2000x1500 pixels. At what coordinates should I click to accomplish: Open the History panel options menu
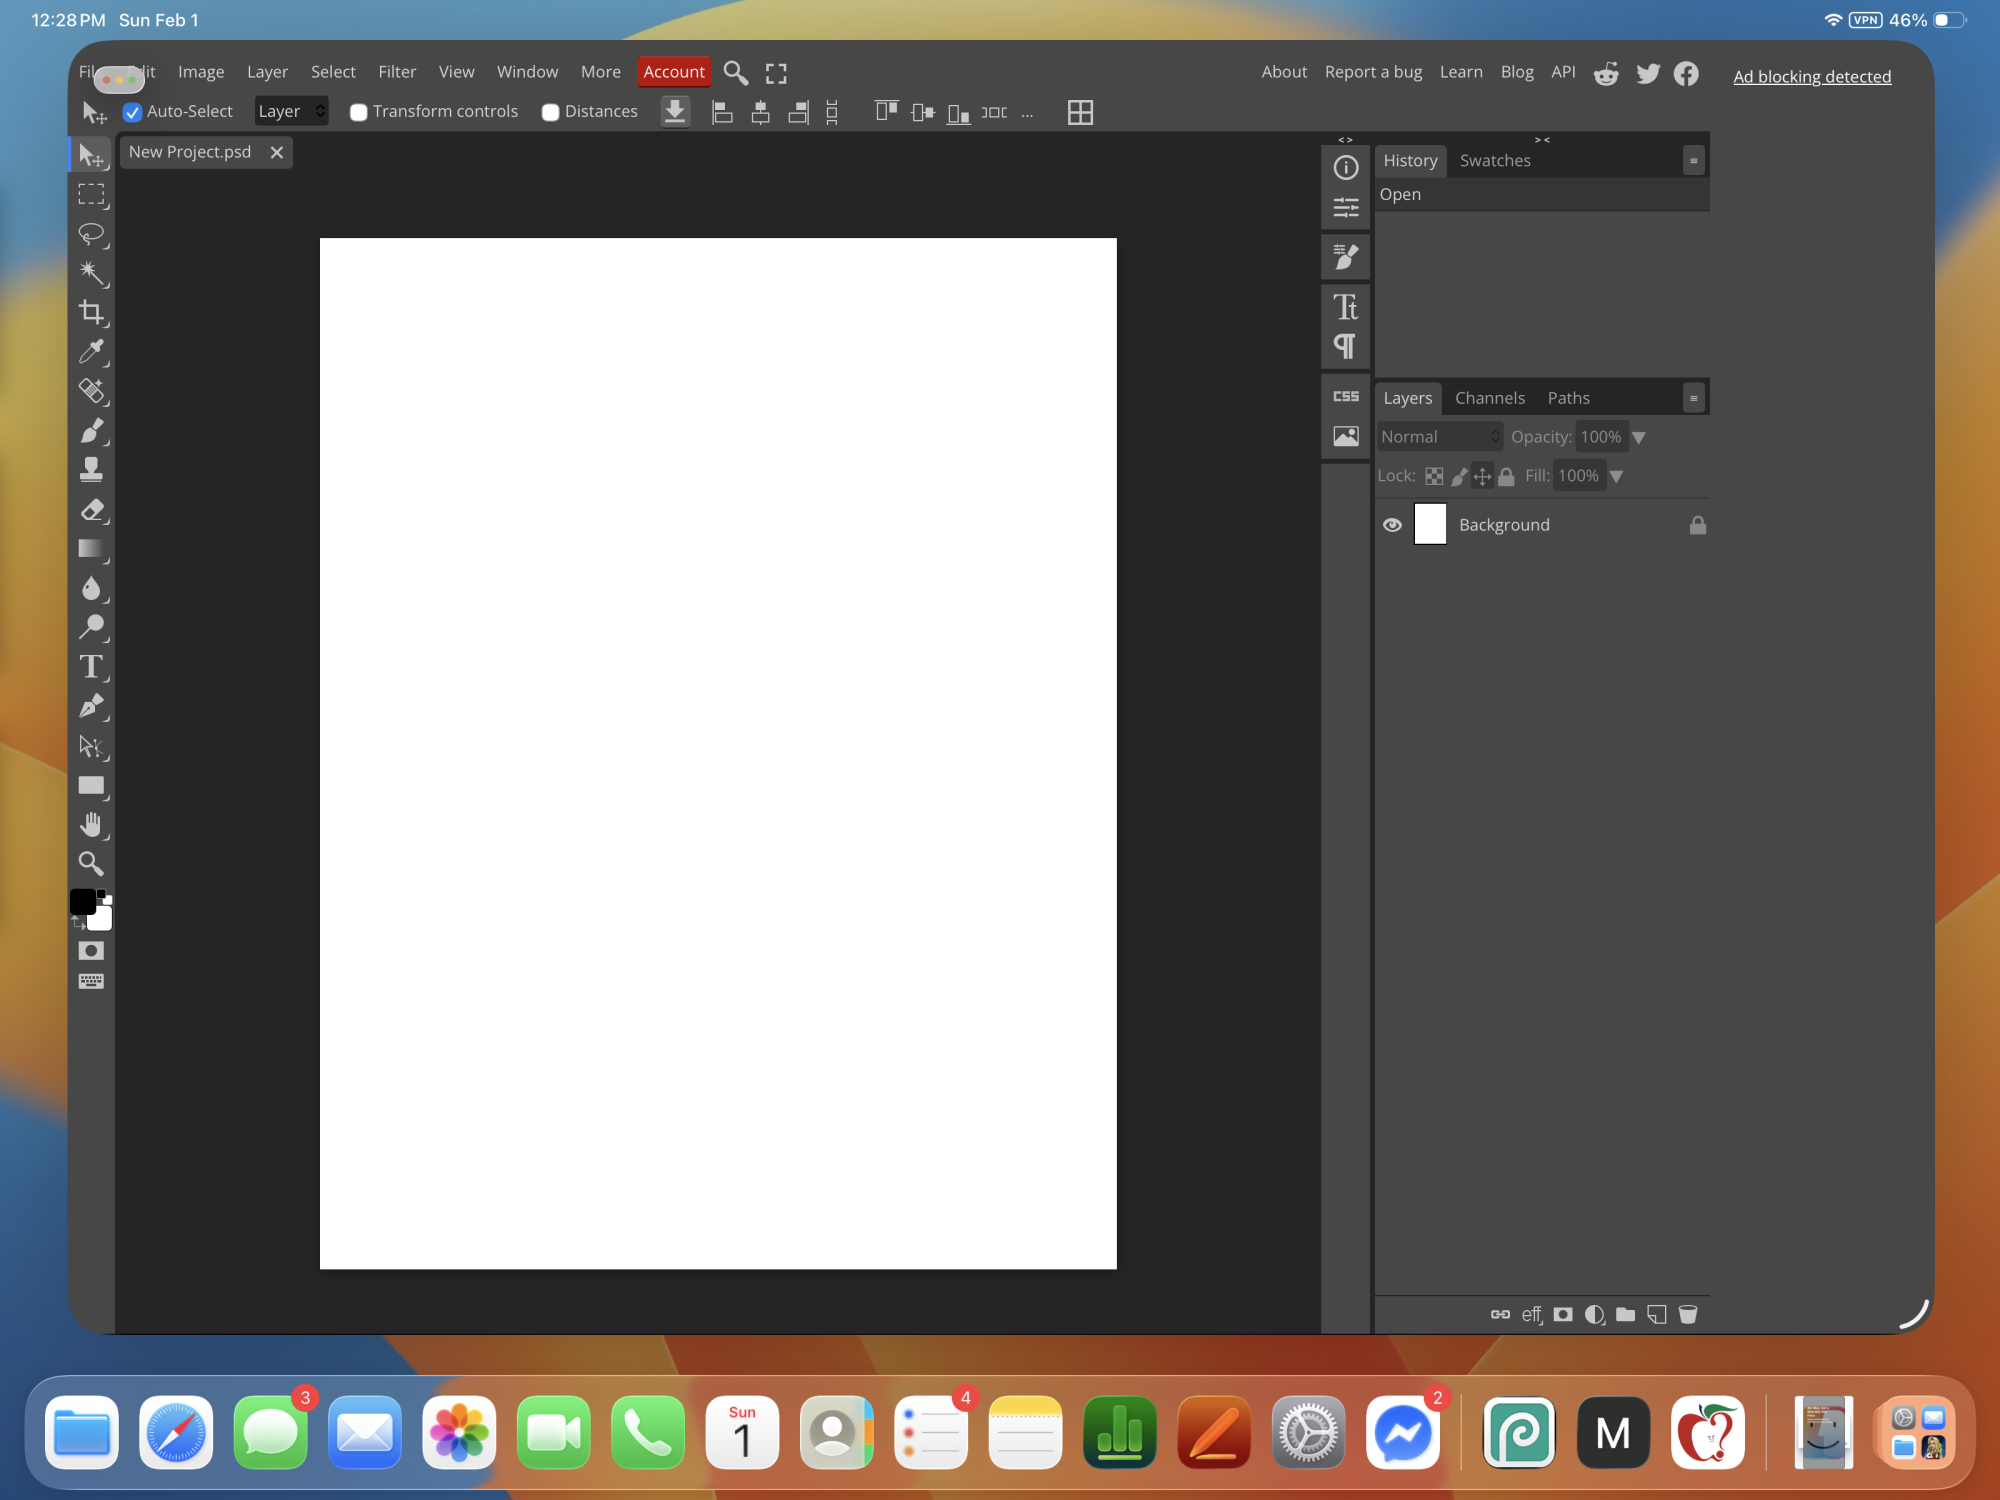1693,161
